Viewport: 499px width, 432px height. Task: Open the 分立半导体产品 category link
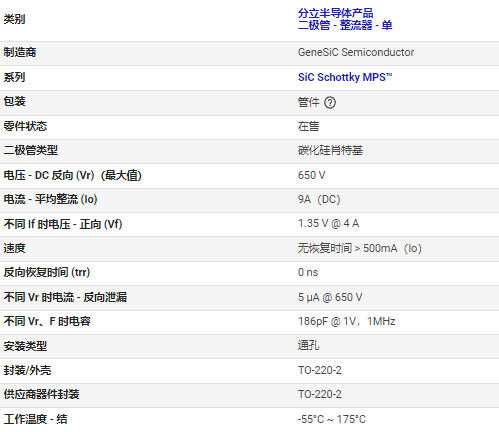pyautogui.click(x=336, y=13)
